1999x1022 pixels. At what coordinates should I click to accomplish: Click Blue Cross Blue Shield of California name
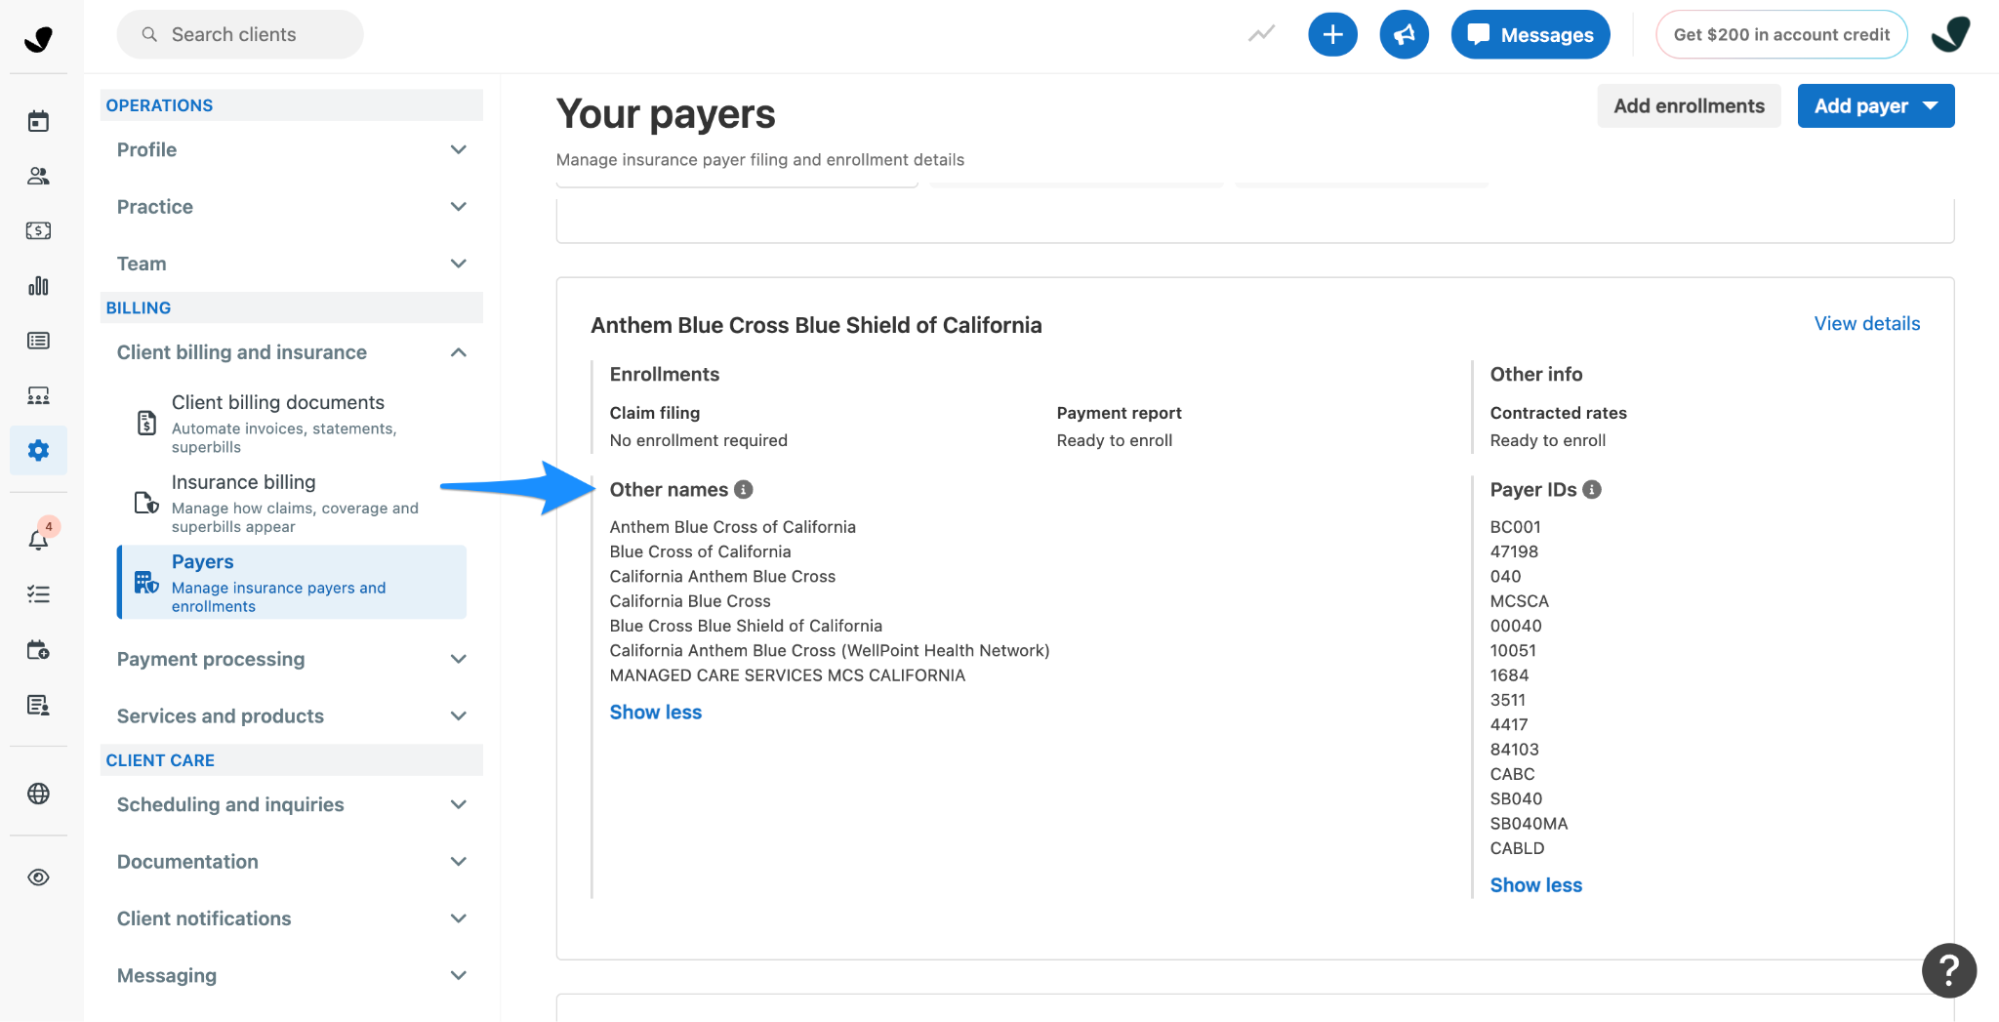tap(746, 626)
